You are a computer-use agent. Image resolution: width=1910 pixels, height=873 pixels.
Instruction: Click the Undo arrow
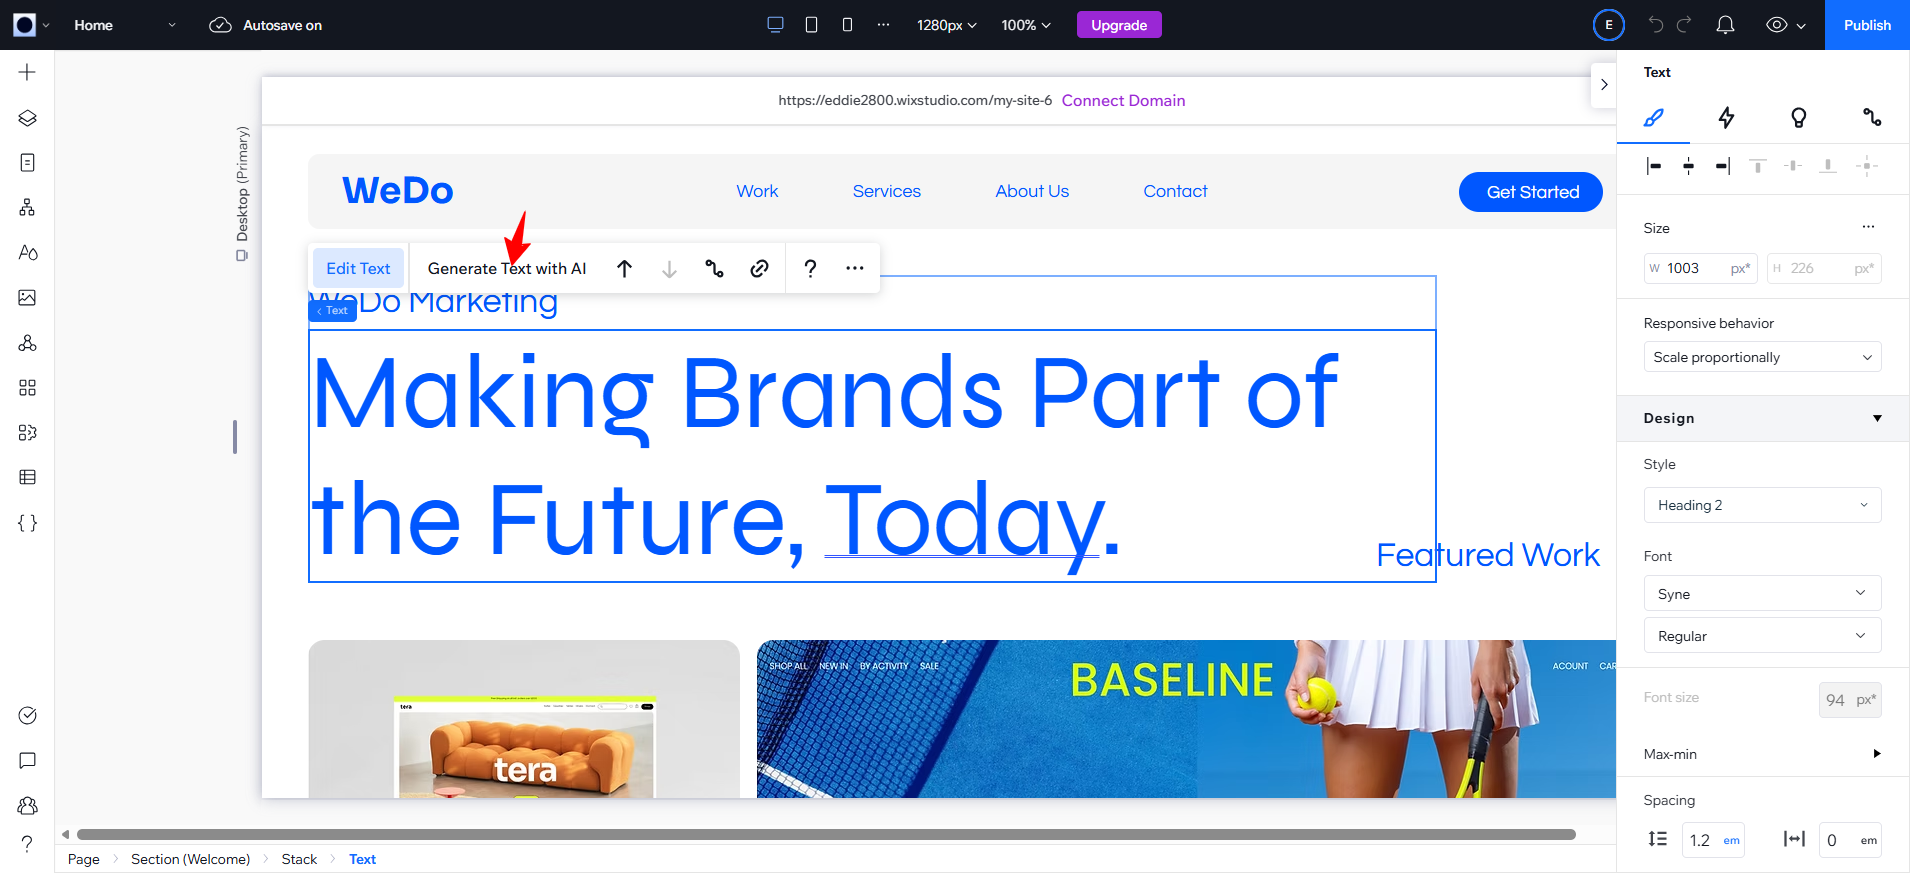click(1656, 25)
